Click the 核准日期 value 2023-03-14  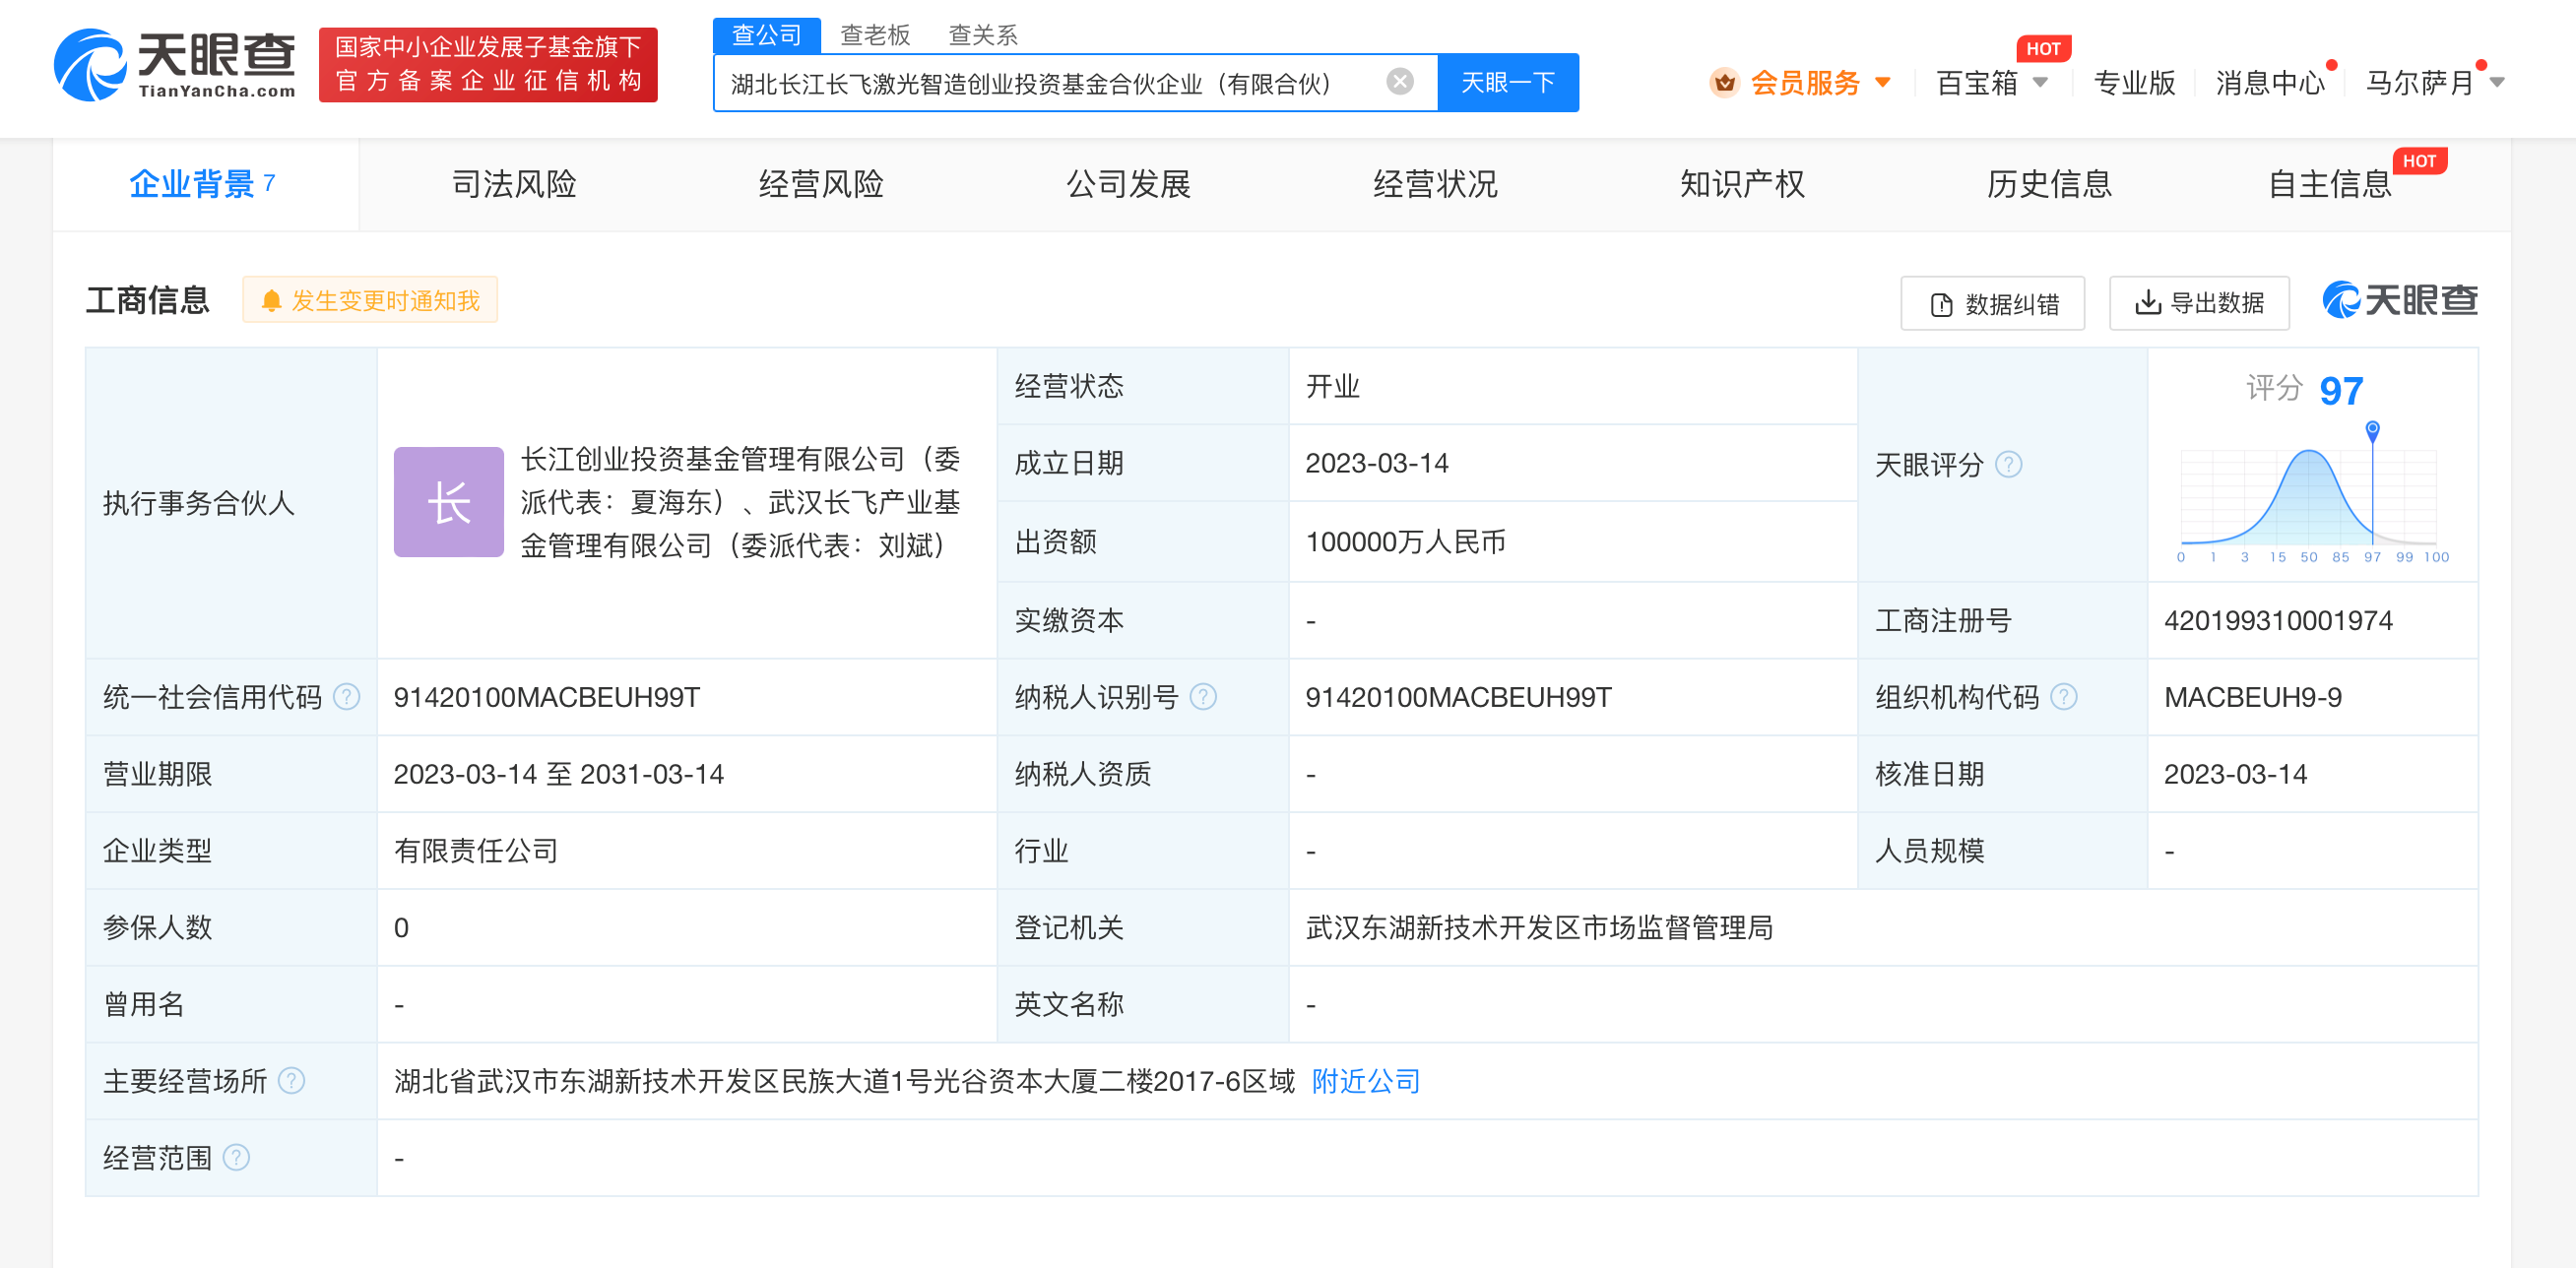point(2235,774)
